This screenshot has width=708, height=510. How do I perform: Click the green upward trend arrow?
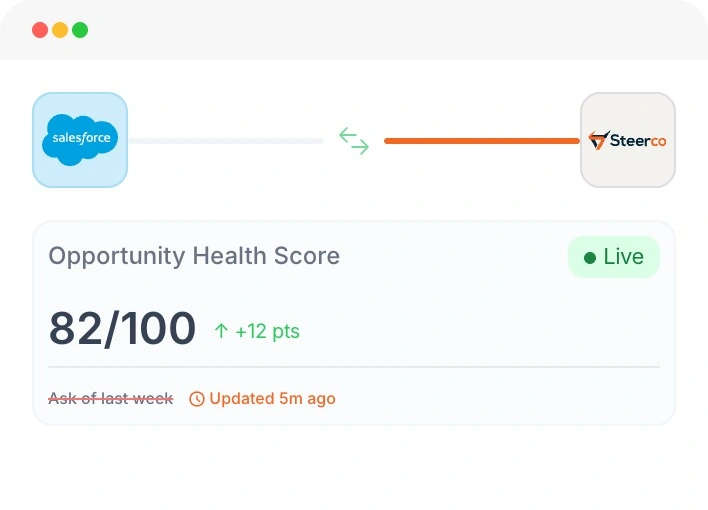pyautogui.click(x=221, y=331)
